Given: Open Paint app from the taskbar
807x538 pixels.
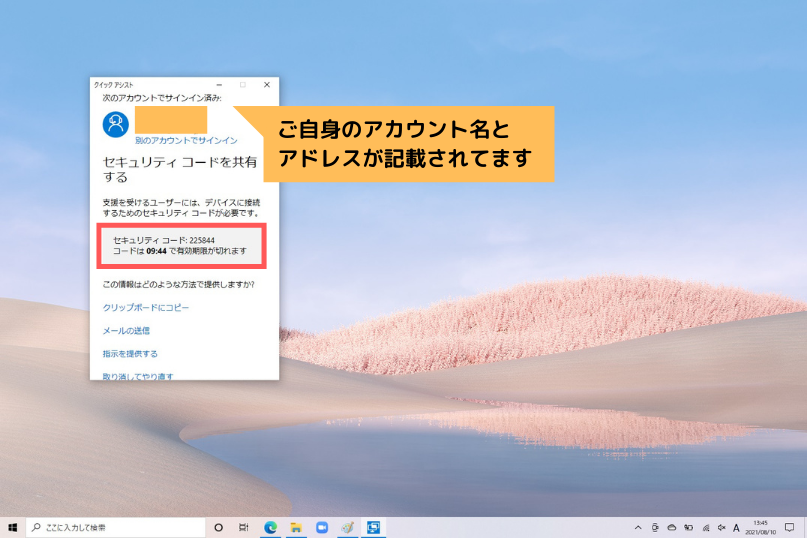Looking at the screenshot, I should coord(347,527).
